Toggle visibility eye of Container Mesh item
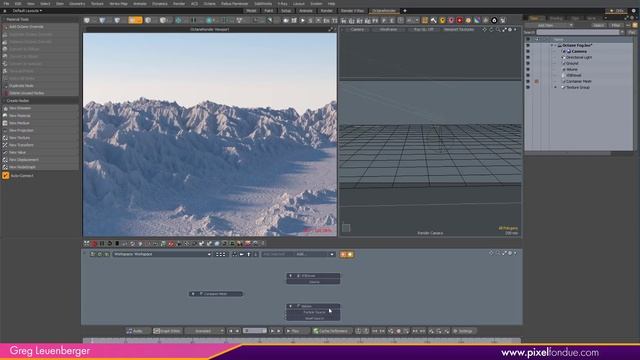Viewport: 640px width, 360px height. point(528,81)
